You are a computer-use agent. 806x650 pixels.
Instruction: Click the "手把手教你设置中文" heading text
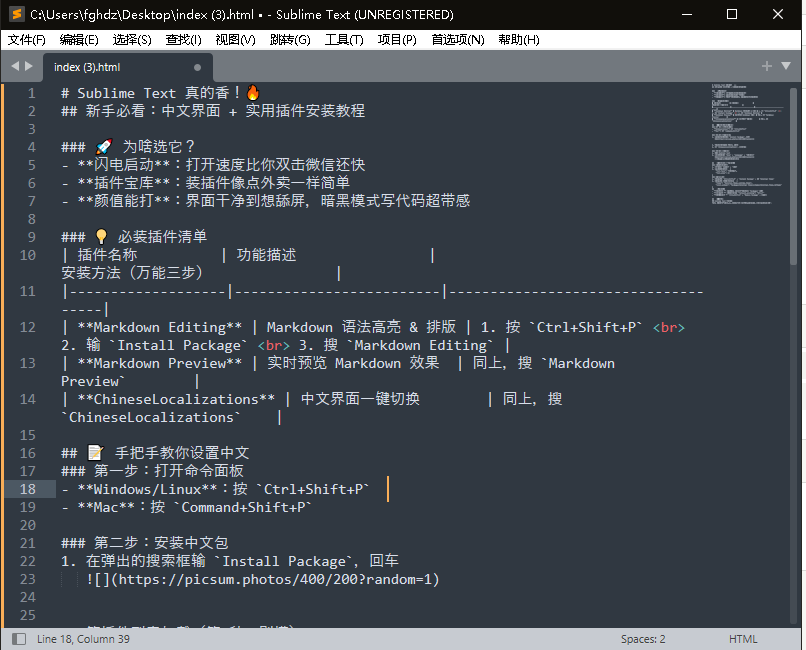(182, 453)
